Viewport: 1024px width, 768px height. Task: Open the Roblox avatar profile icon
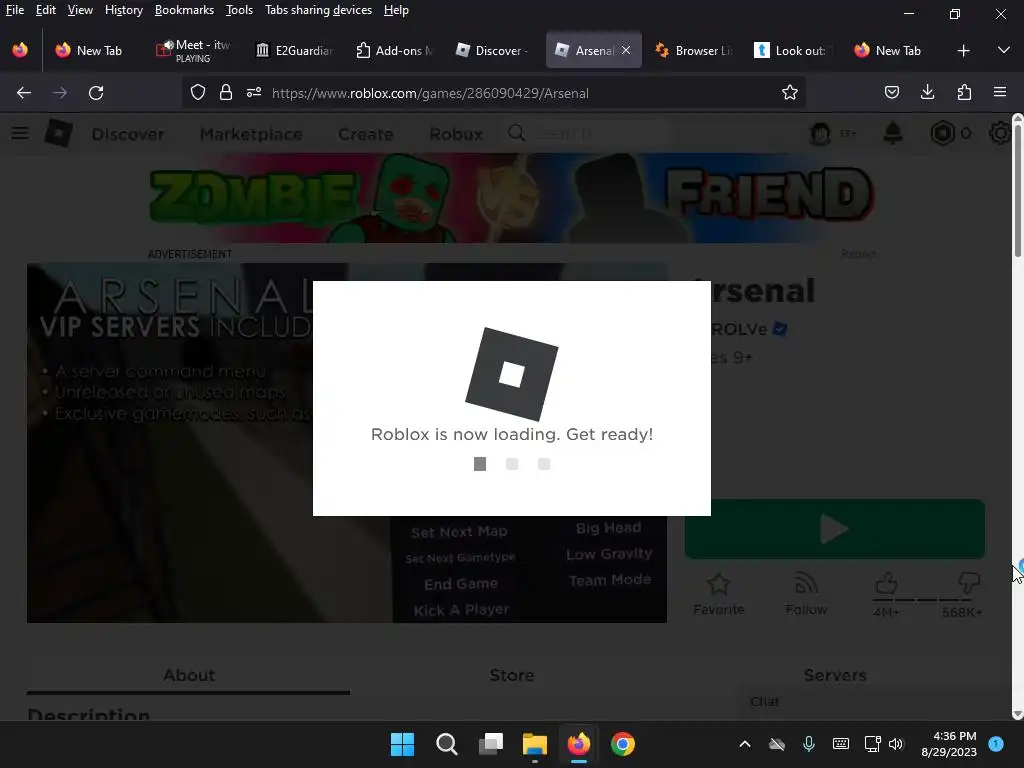coord(820,133)
